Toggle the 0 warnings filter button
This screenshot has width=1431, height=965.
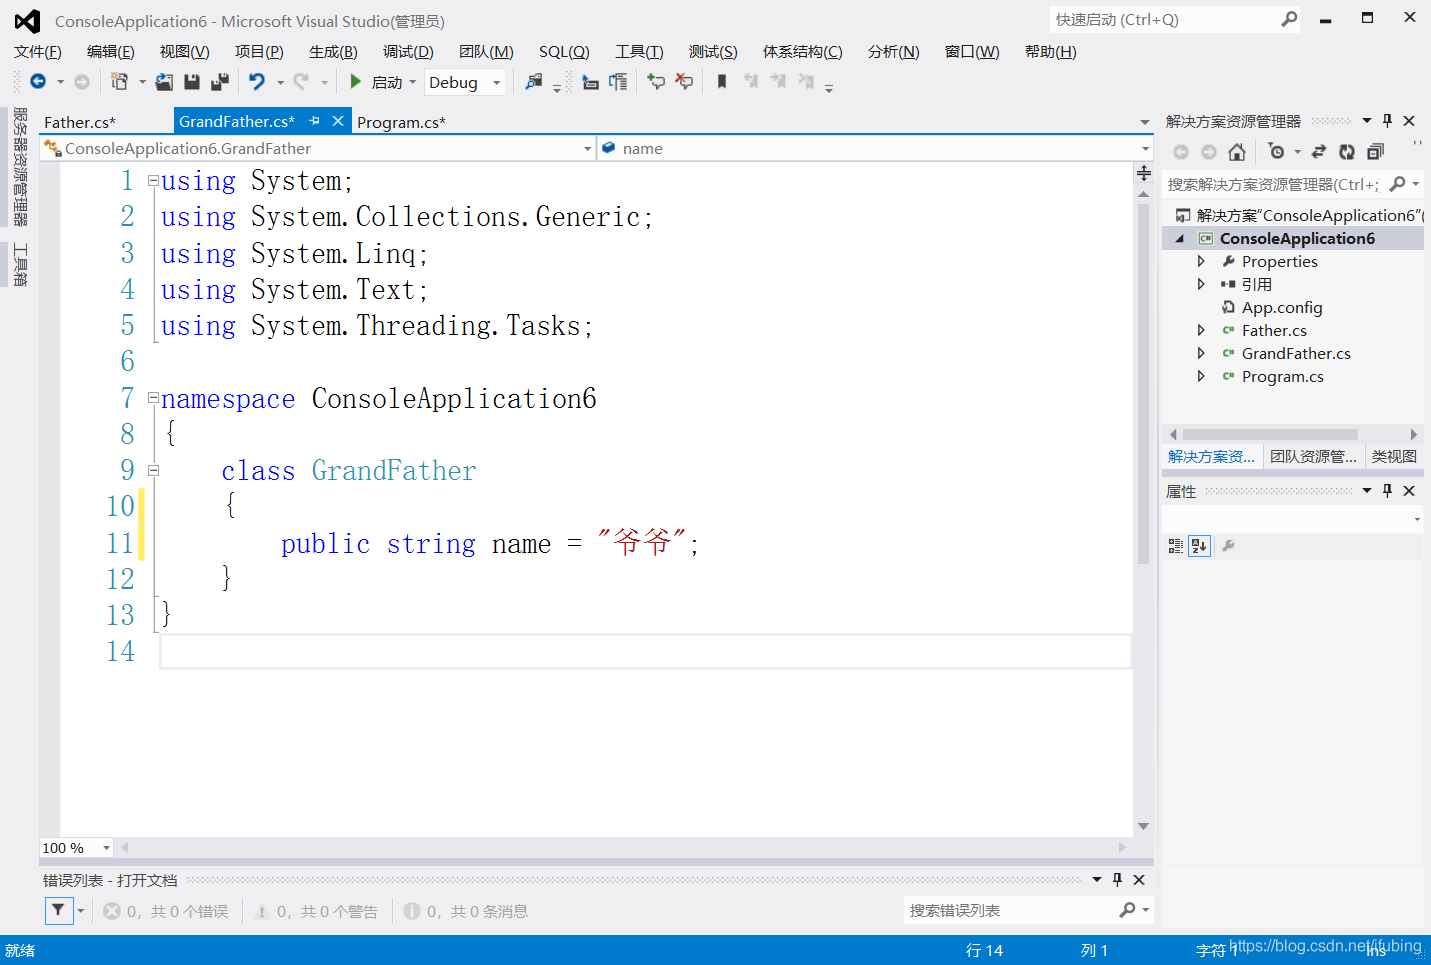(316, 911)
